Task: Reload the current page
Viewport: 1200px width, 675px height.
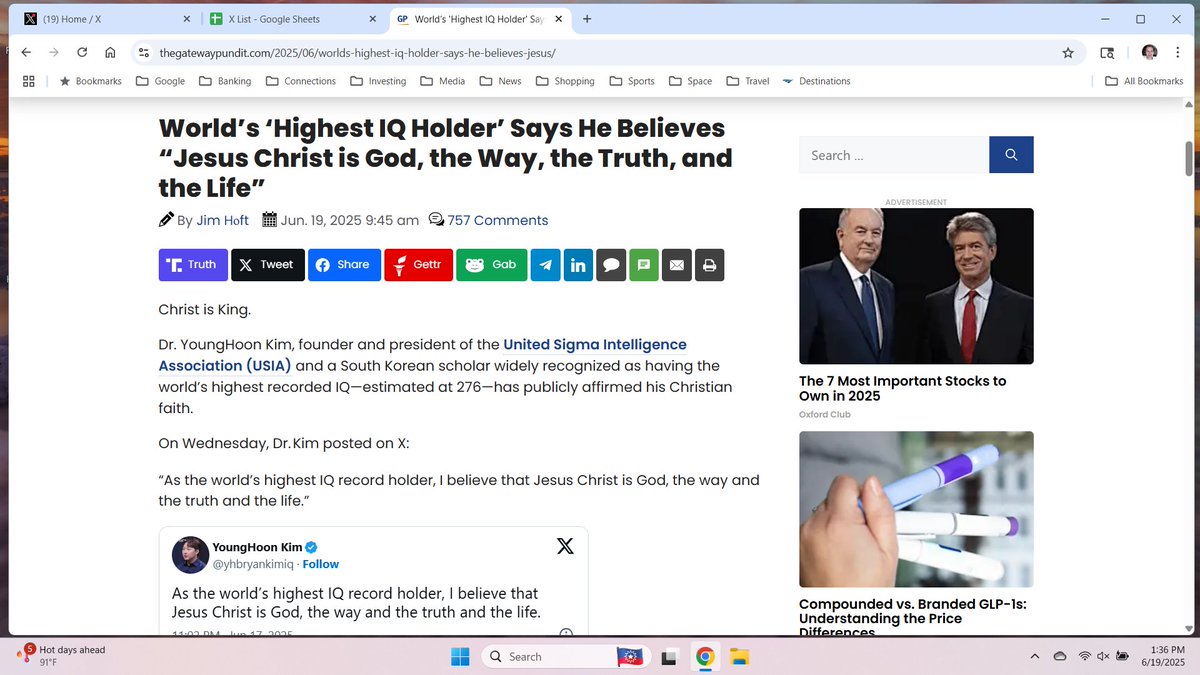Action: pyautogui.click(x=82, y=52)
